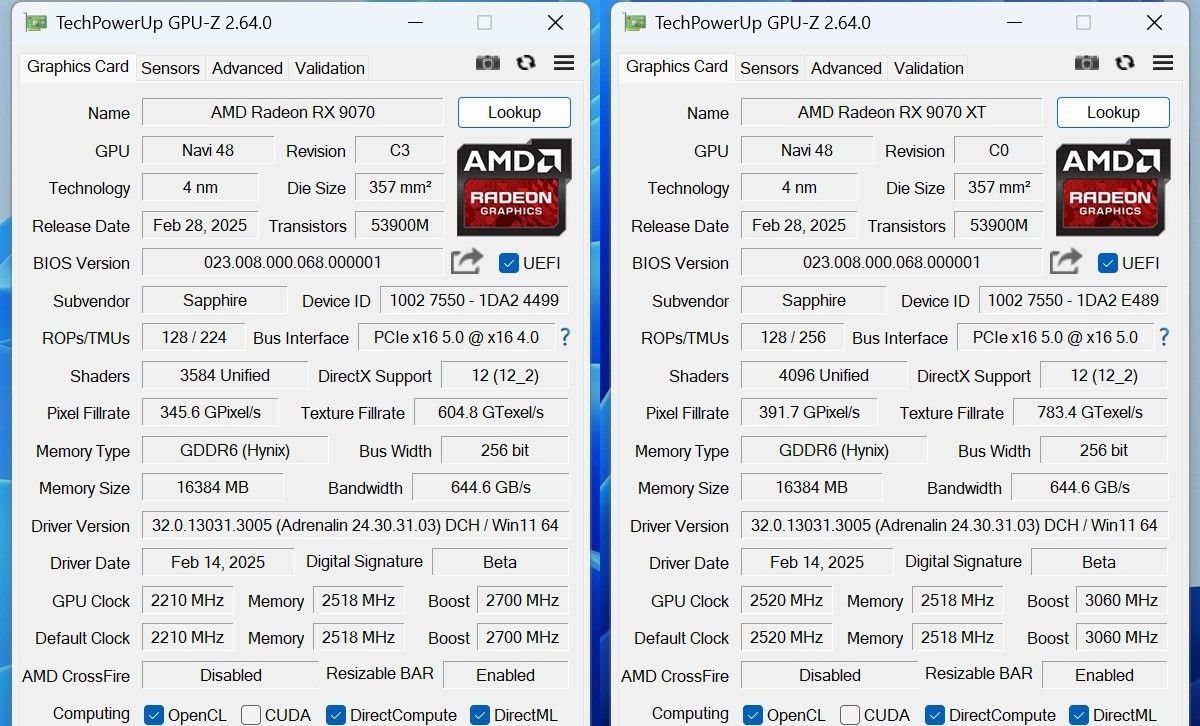This screenshot has width=1200, height=726.
Task: Click Bus Interface question mark in RX 9070 window
Action: [x=565, y=337]
